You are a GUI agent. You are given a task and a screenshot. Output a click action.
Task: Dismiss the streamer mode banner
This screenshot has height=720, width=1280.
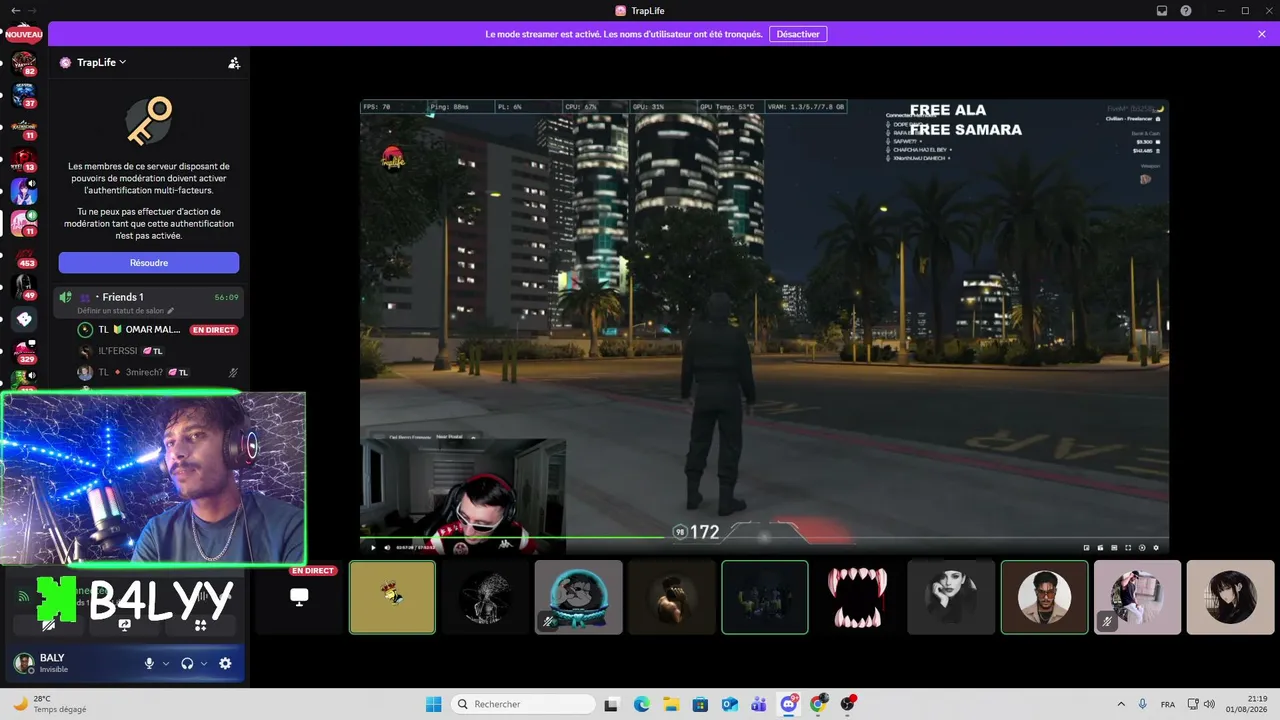(1262, 34)
